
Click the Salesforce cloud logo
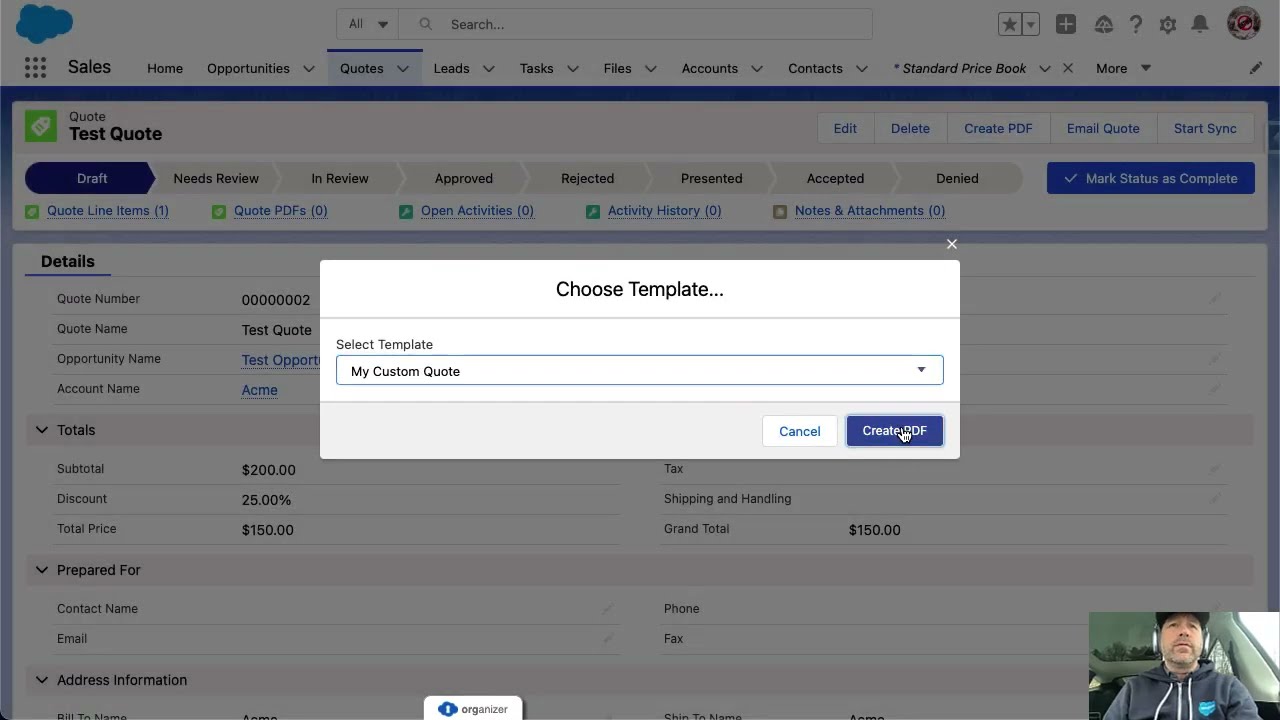[45, 24]
